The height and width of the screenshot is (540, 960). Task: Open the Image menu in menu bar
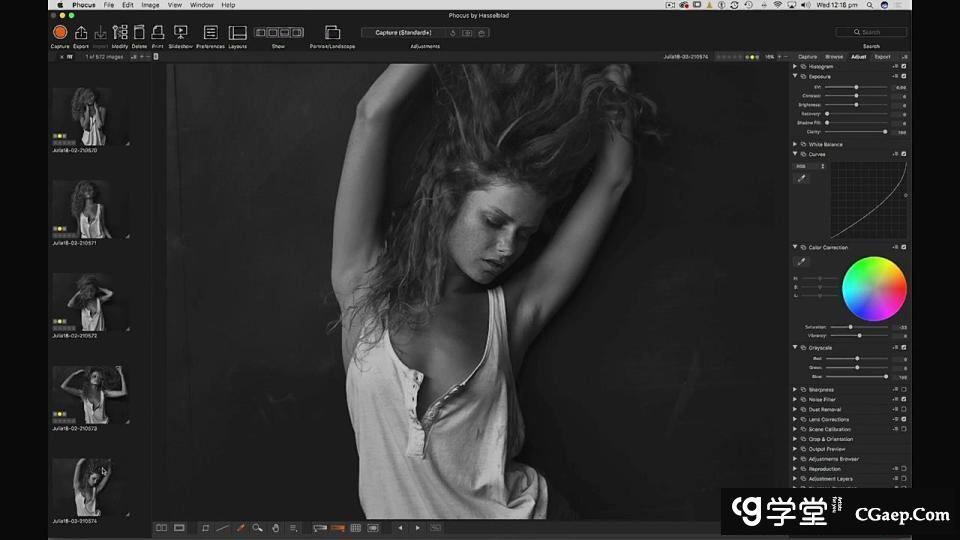click(x=150, y=5)
